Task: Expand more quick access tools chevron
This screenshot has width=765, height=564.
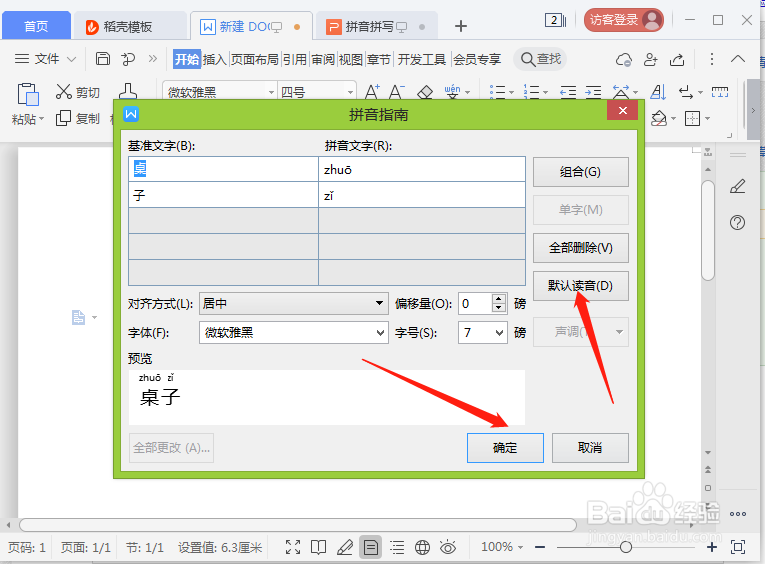Action: 153,59
